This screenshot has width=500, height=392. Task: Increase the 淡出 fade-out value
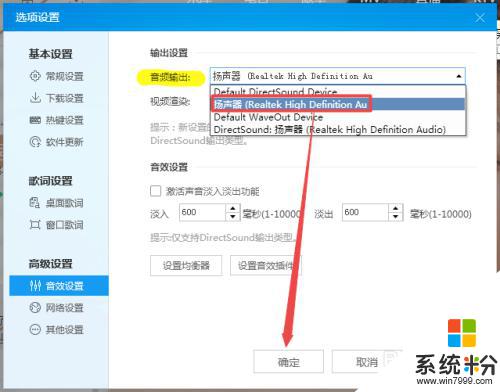click(395, 208)
